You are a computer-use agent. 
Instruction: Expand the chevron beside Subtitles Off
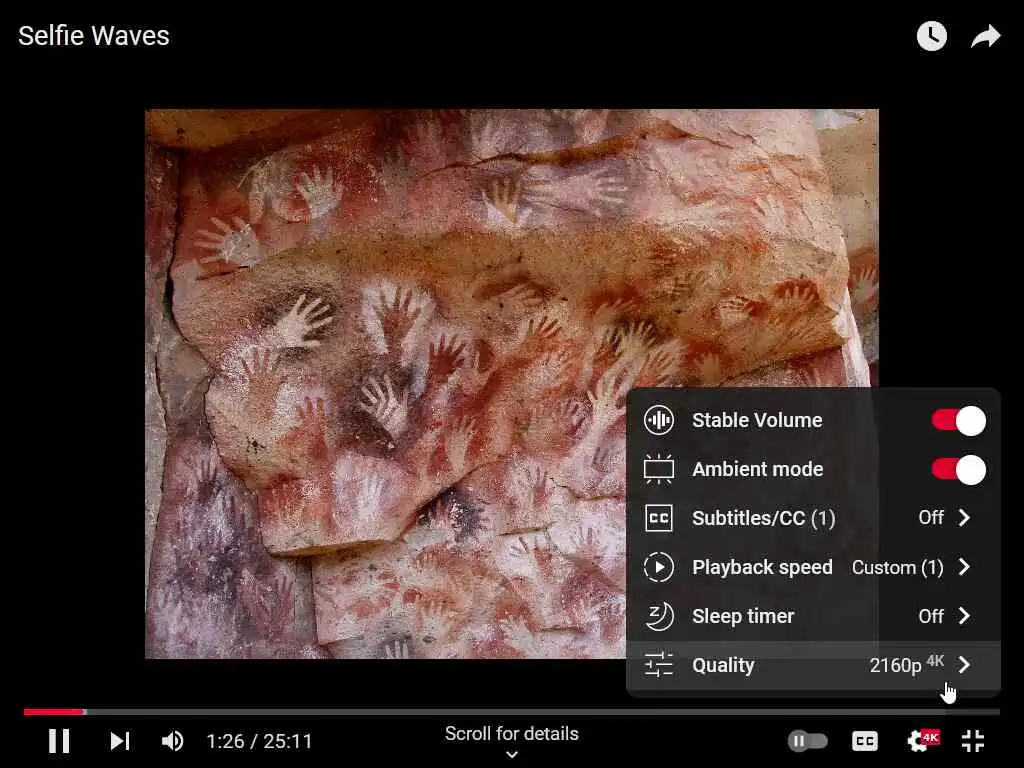pos(965,517)
